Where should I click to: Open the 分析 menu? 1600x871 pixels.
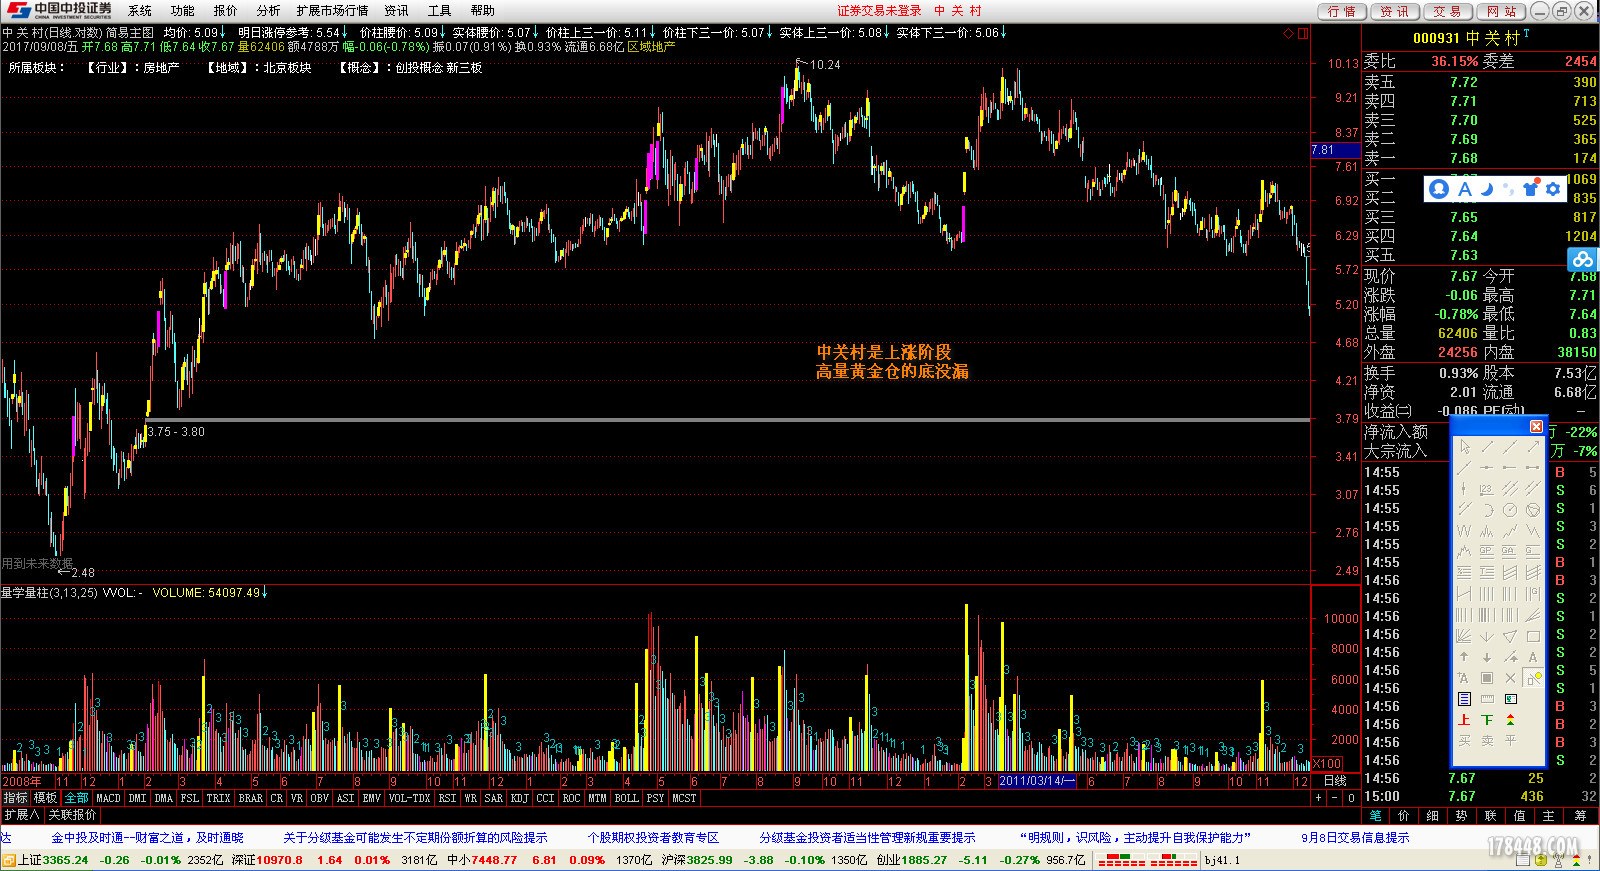pos(268,10)
